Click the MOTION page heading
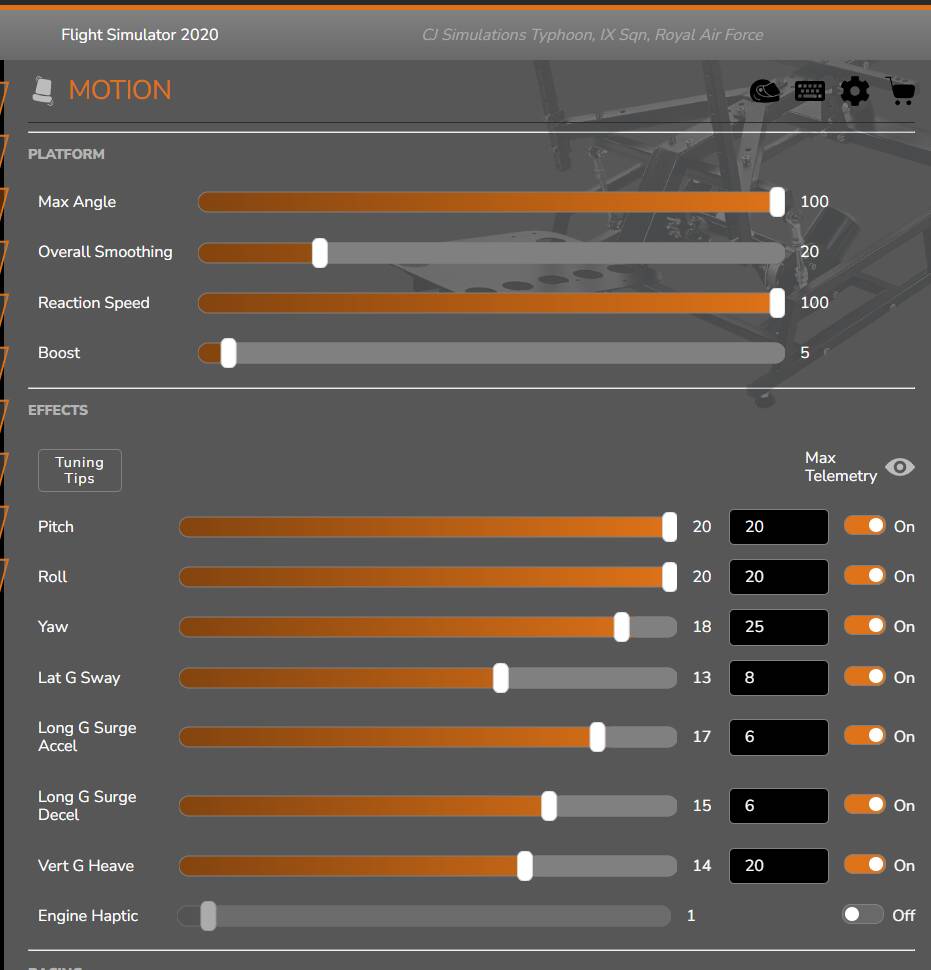The height and width of the screenshot is (970, 931). click(120, 89)
